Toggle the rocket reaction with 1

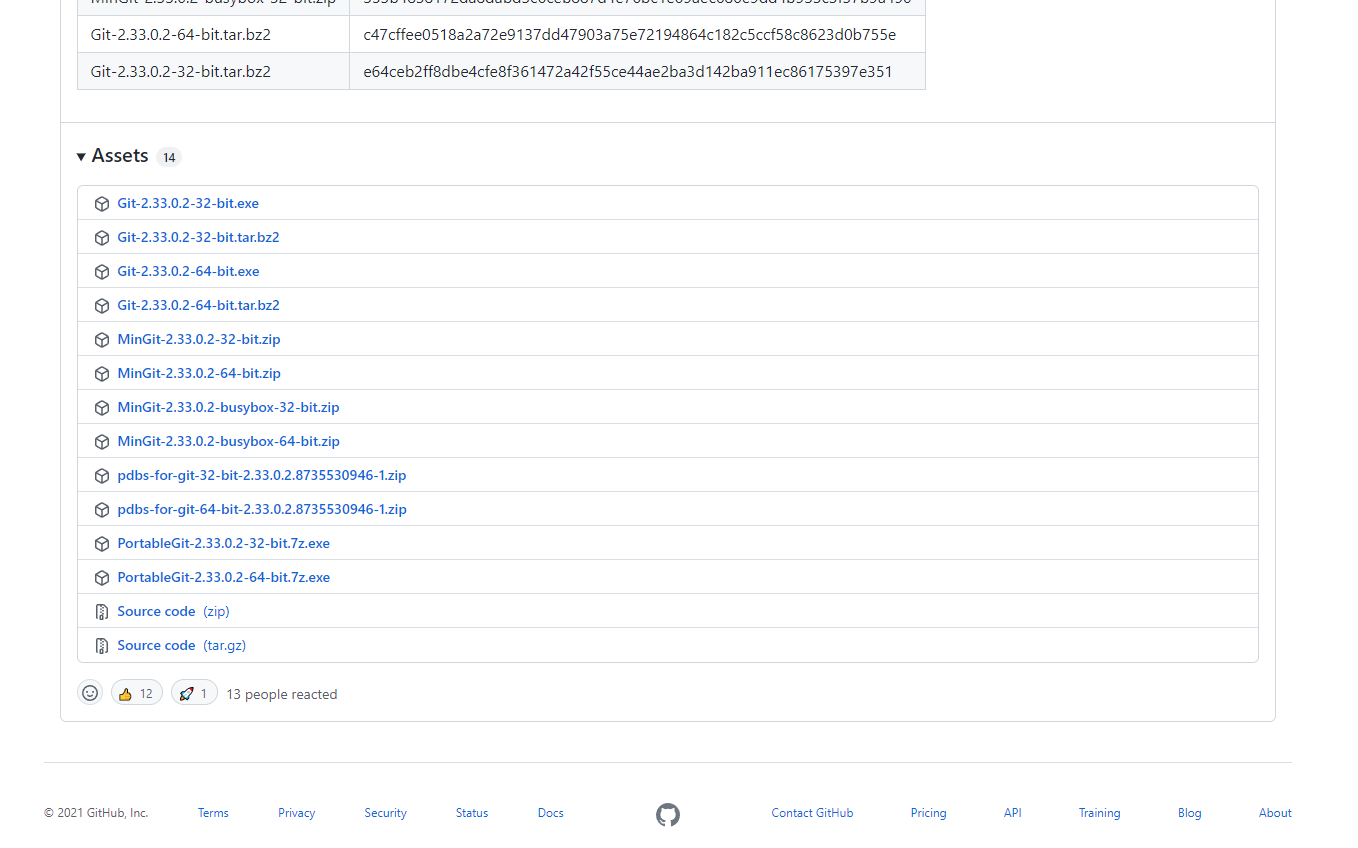(x=194, y=692)
